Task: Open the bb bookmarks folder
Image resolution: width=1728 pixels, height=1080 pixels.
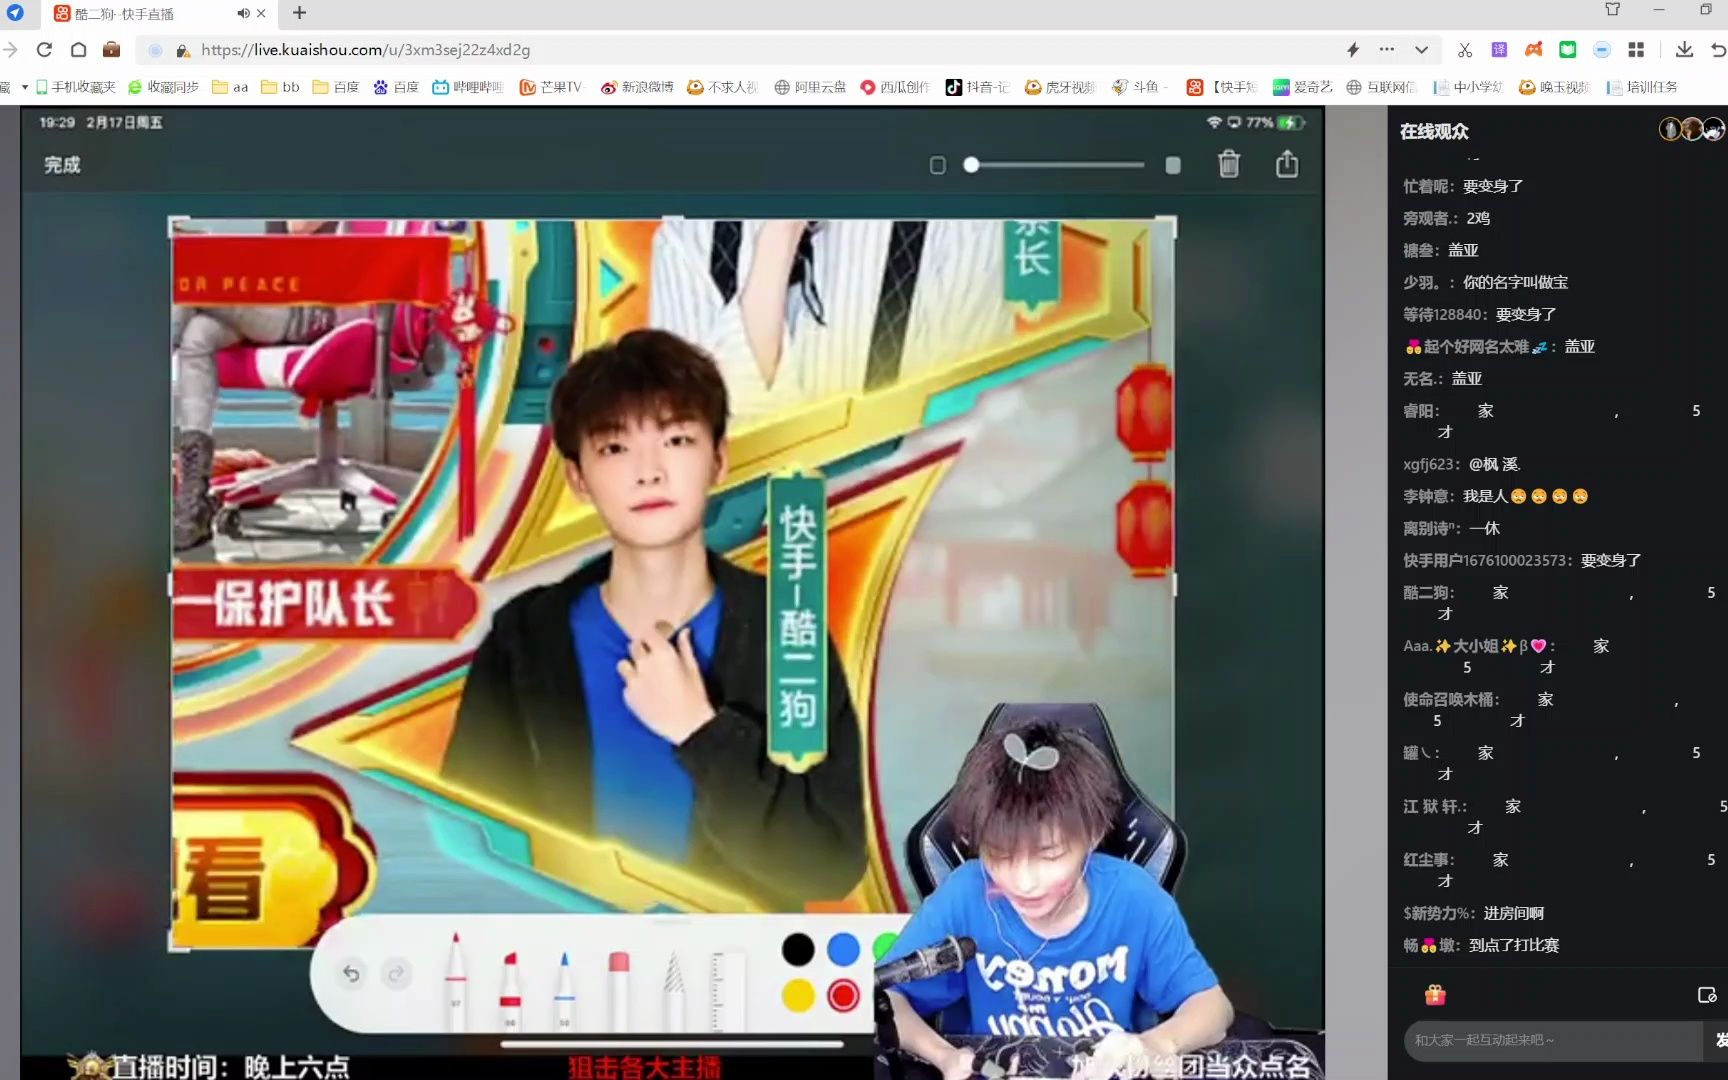Action: point(281,88)
